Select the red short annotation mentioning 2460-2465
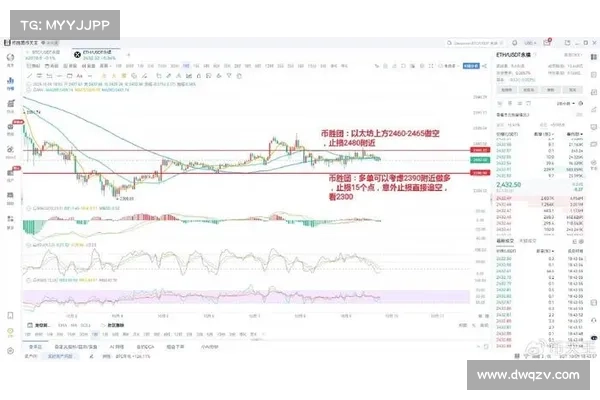This screenshot has height=400, width=600. coord(380,138)
